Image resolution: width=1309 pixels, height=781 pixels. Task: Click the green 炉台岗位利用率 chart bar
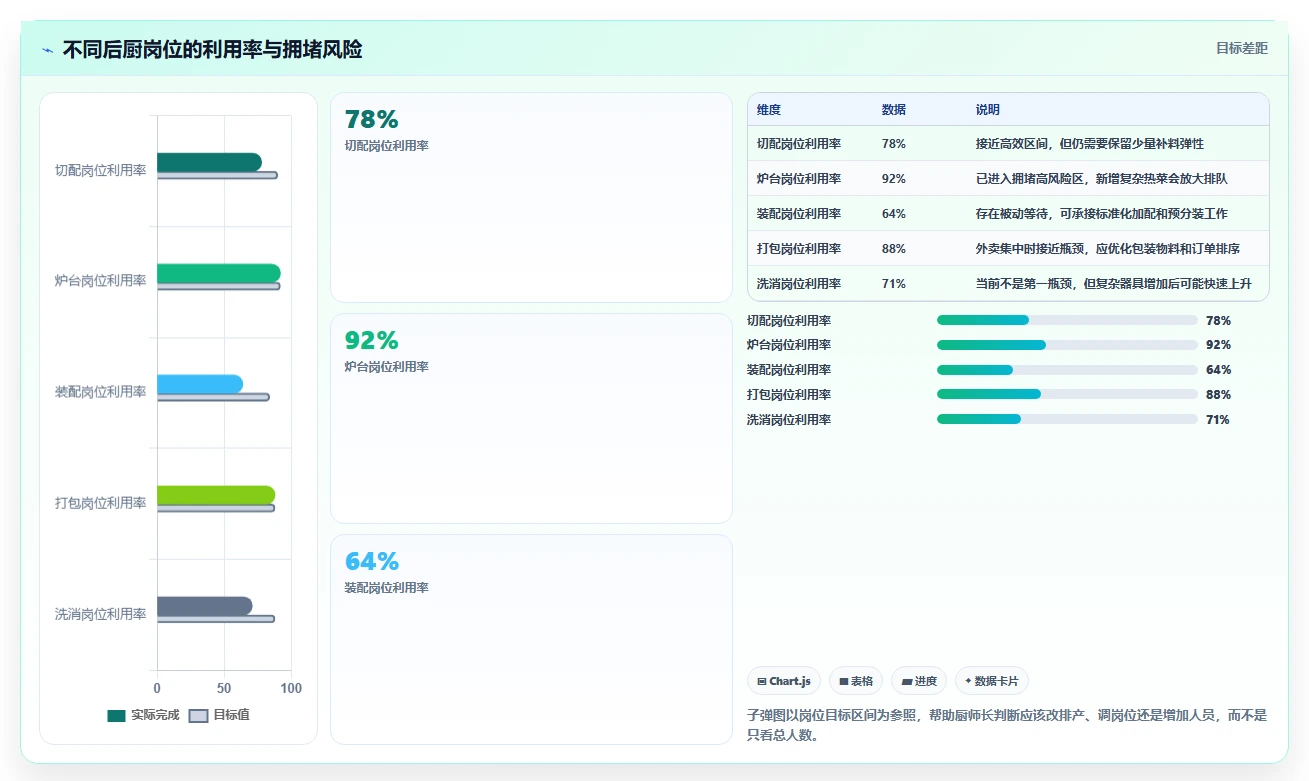pyautogui.click(x=219, y=273)
